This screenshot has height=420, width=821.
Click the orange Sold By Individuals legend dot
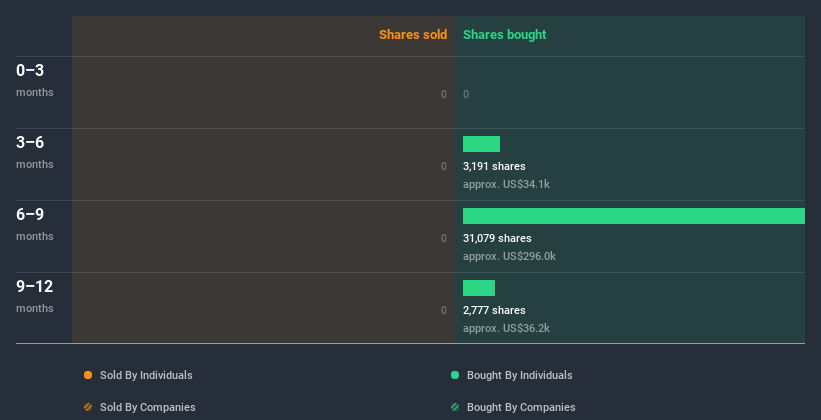pos(88,375)
